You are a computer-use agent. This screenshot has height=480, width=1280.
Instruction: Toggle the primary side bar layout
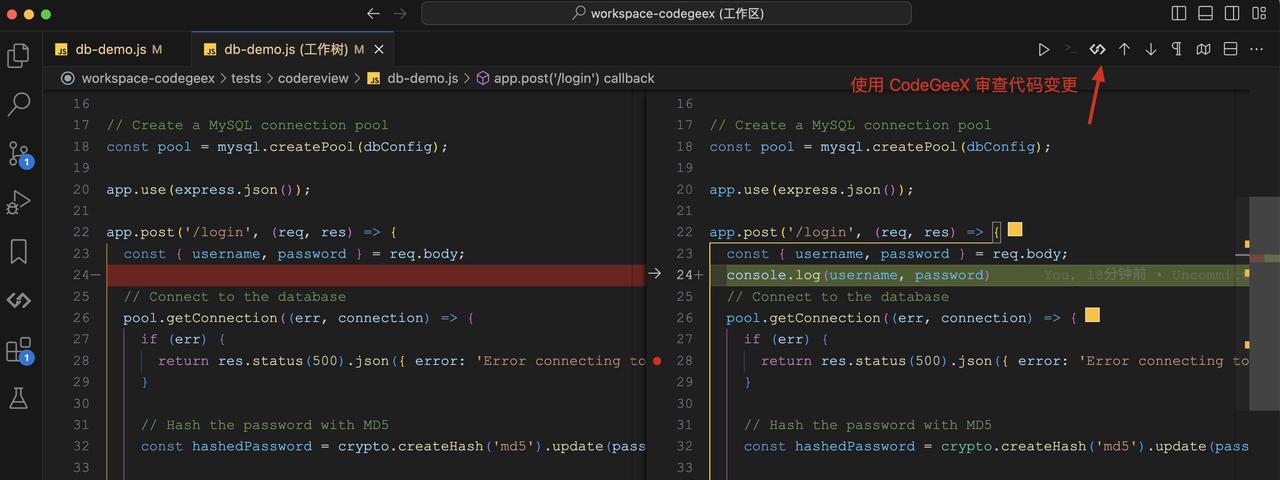[x=1179, y=14]
